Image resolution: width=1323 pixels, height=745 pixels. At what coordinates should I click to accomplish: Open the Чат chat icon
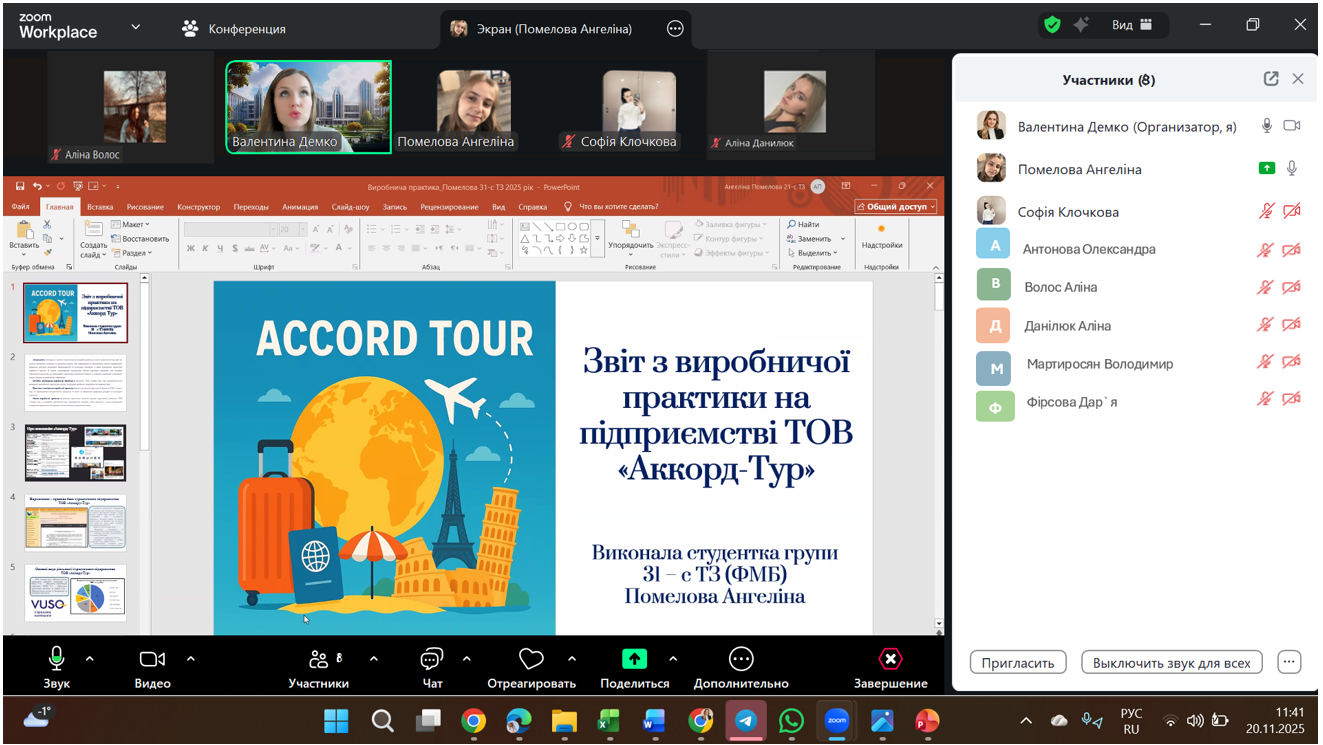tap(432, 660)
